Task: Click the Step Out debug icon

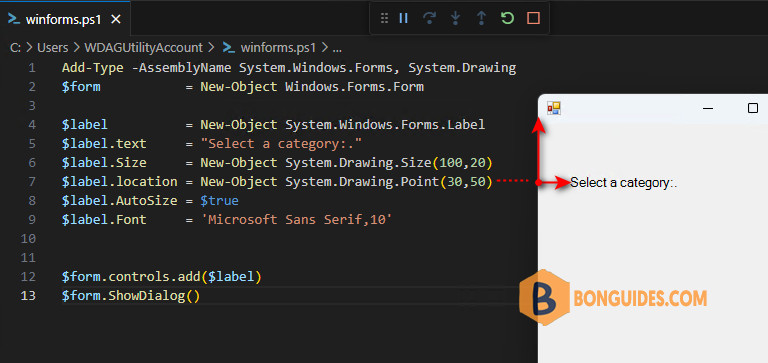Action: coord(481,19)
